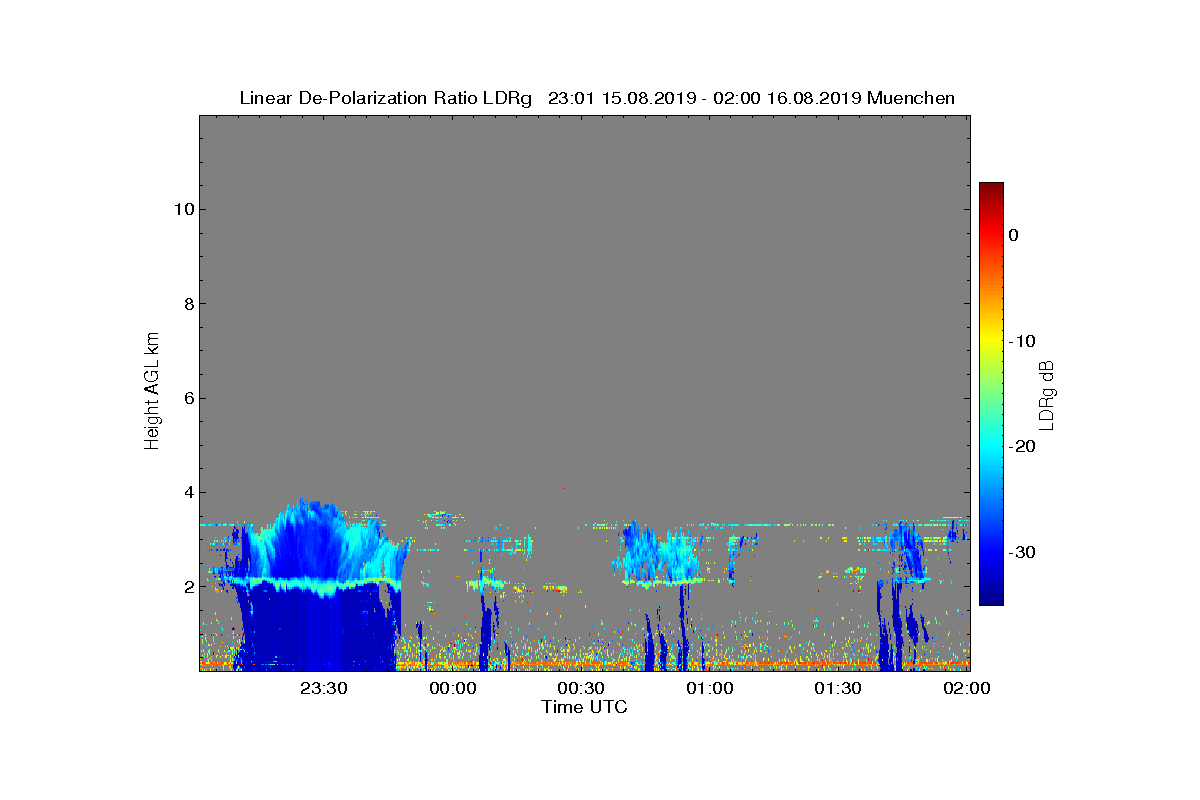Click the colorbar tick label '0'
Screen dimensions: 1200x800
[1013, 235]
